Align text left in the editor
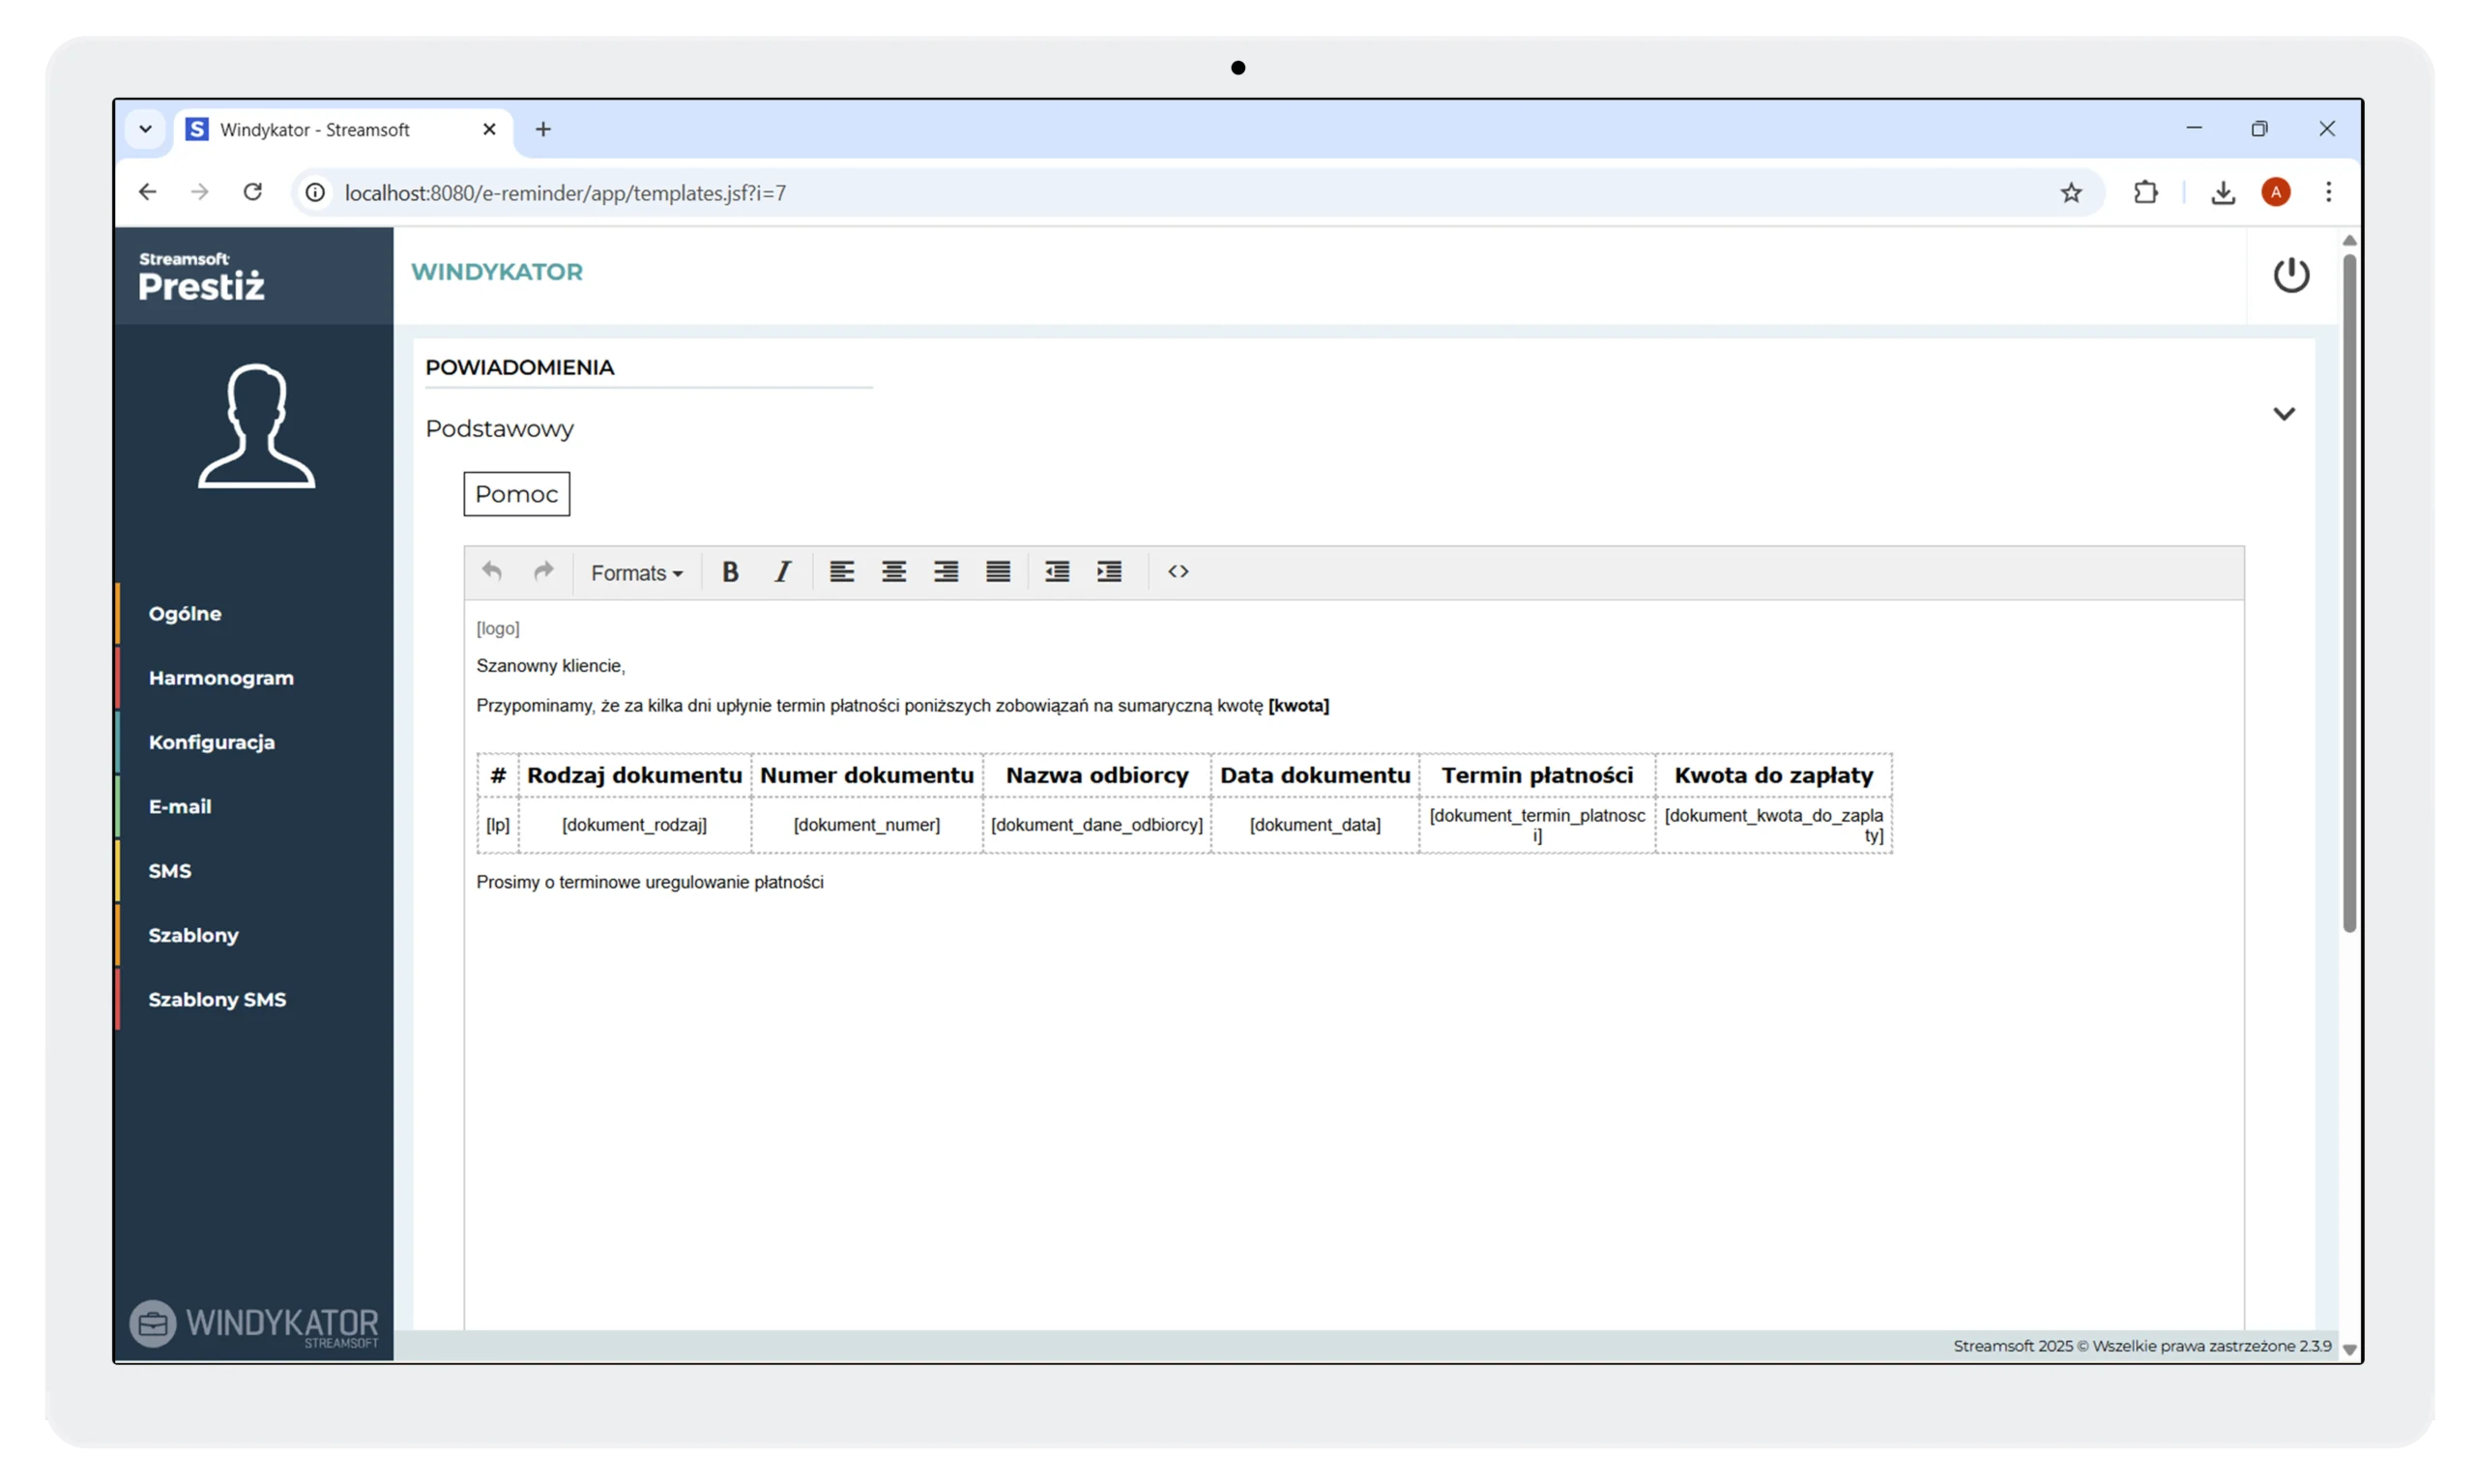The height and width of the screenshot is (1484, 2475). click(842, 572)
